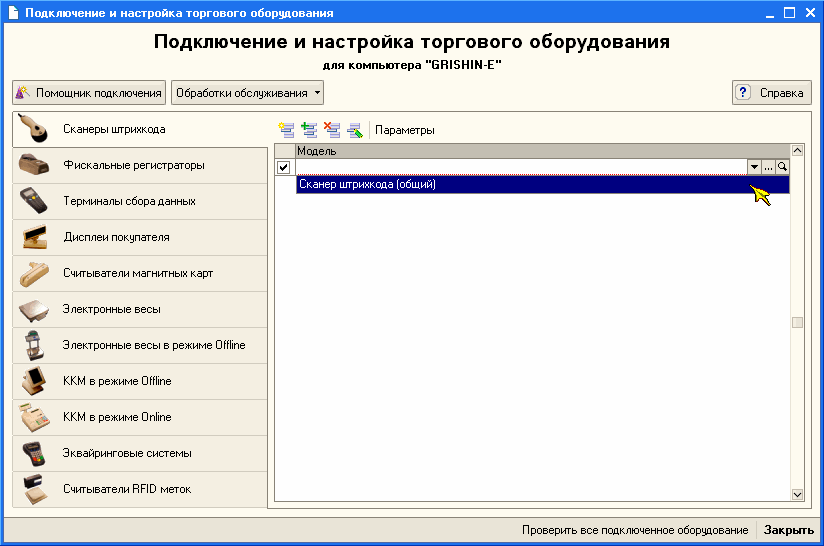824x546 pixels.
Task: Uncheck the checkbox in the model row
Action: [283, 167]
